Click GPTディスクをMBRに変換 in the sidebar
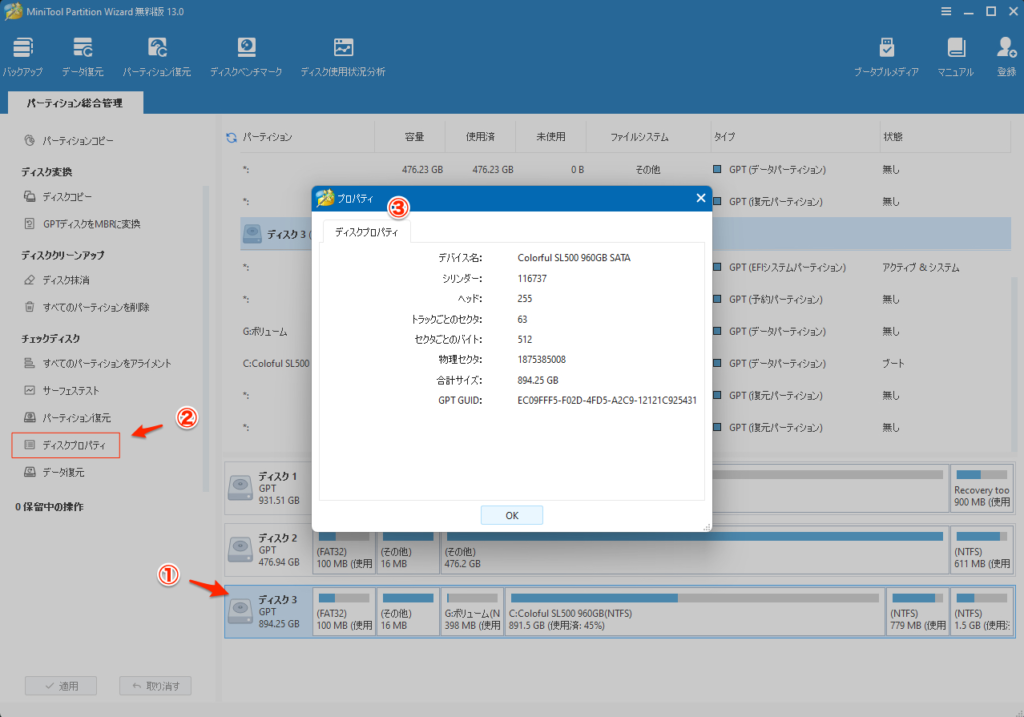Viewport: 1024px width, 717px height. (90, 224)
